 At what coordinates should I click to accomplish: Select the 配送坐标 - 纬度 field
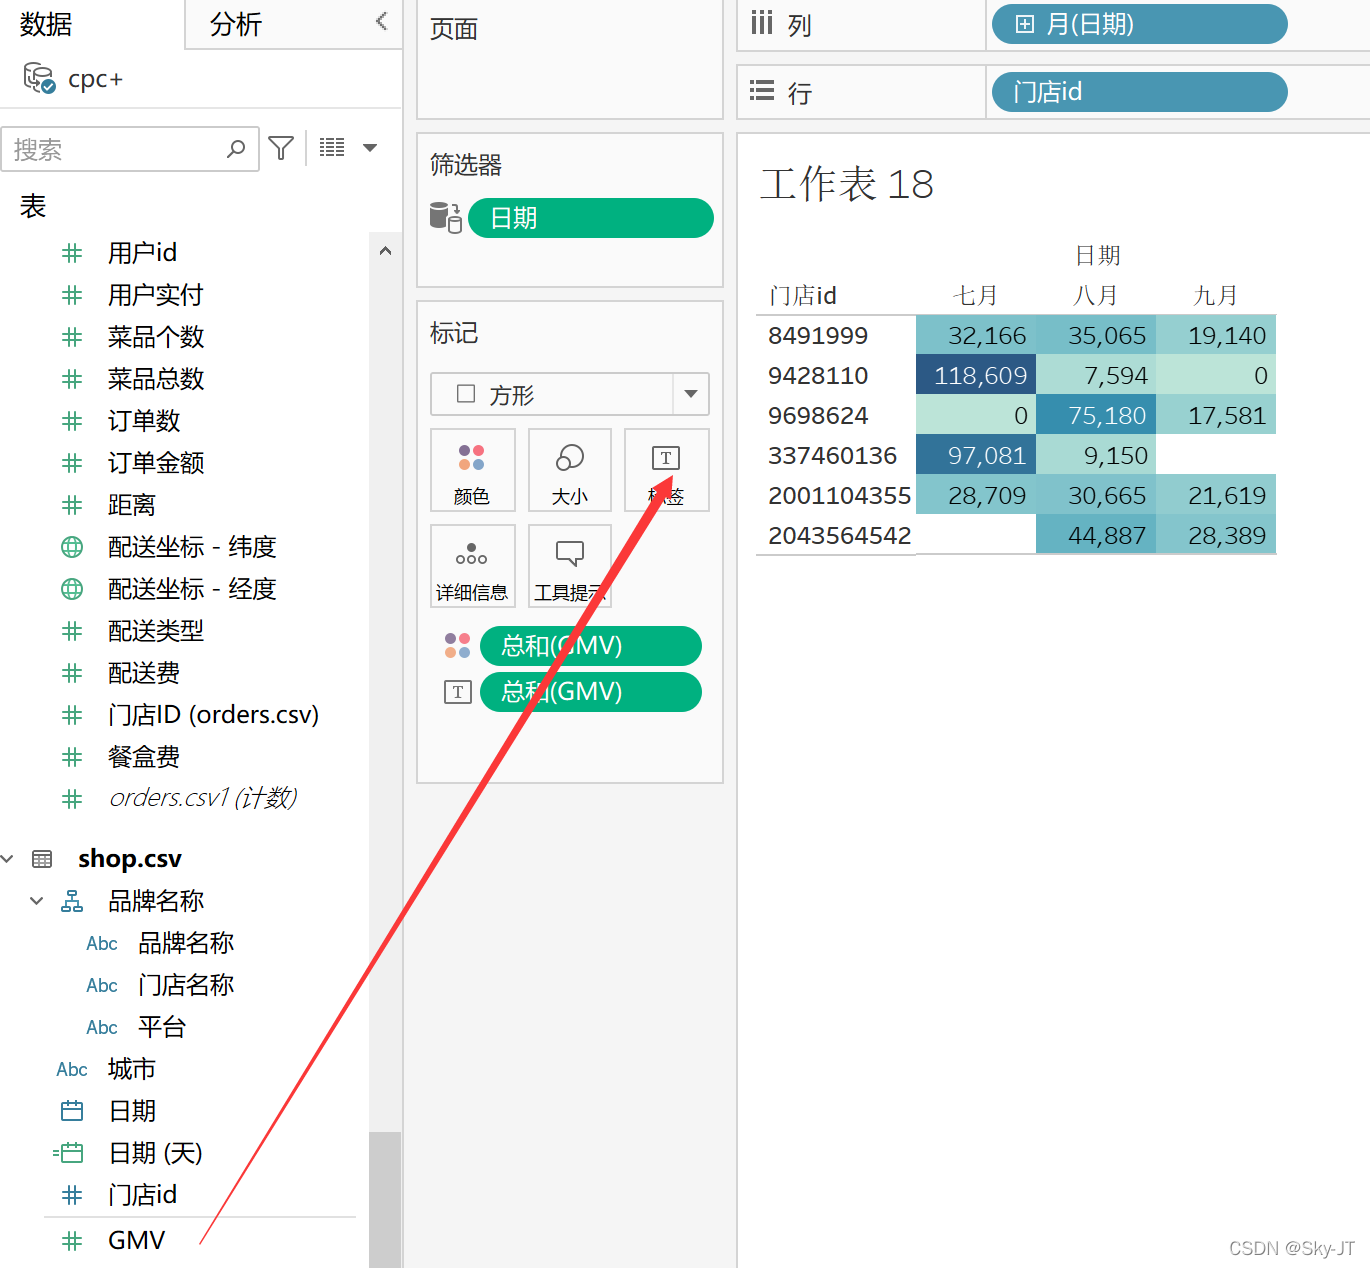[x=191, y=546]
